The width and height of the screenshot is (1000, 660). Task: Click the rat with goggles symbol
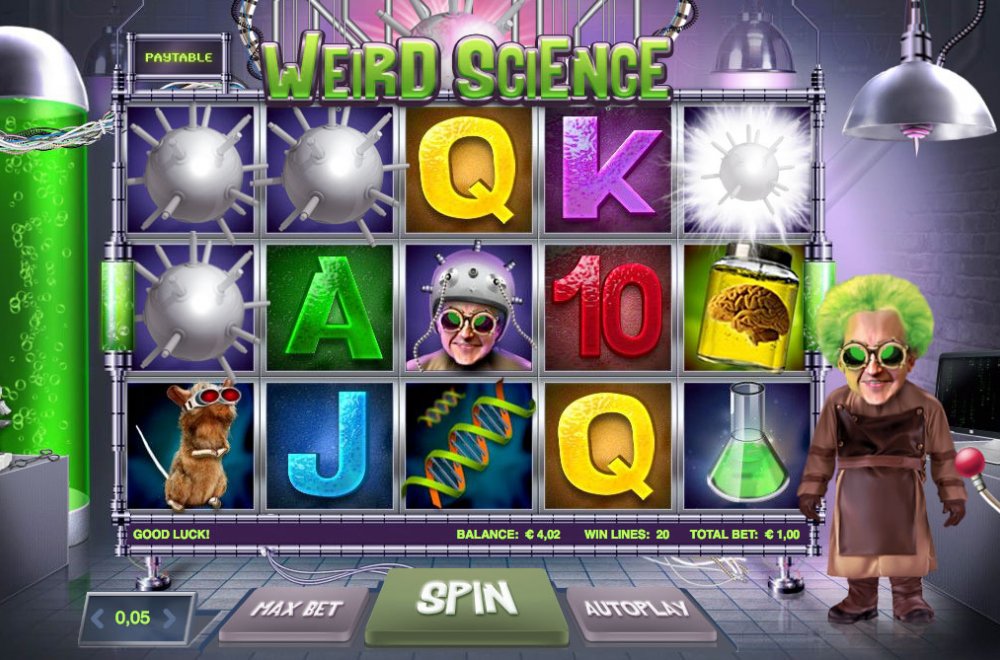pos(191,444)
